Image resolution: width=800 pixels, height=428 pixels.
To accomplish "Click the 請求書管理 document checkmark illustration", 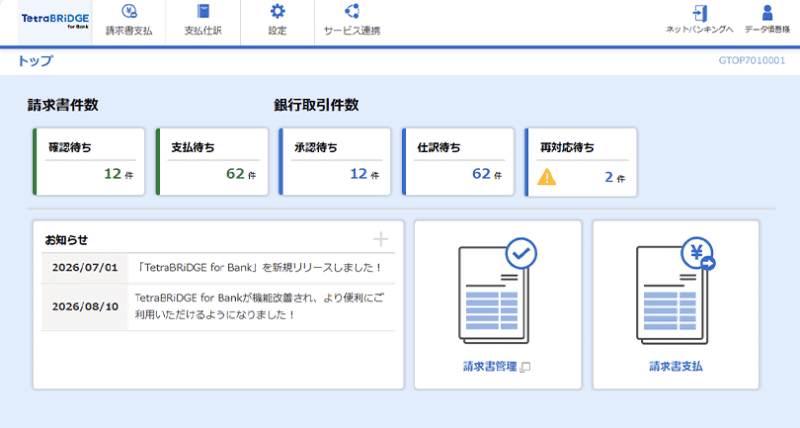I will click(497, 291).
